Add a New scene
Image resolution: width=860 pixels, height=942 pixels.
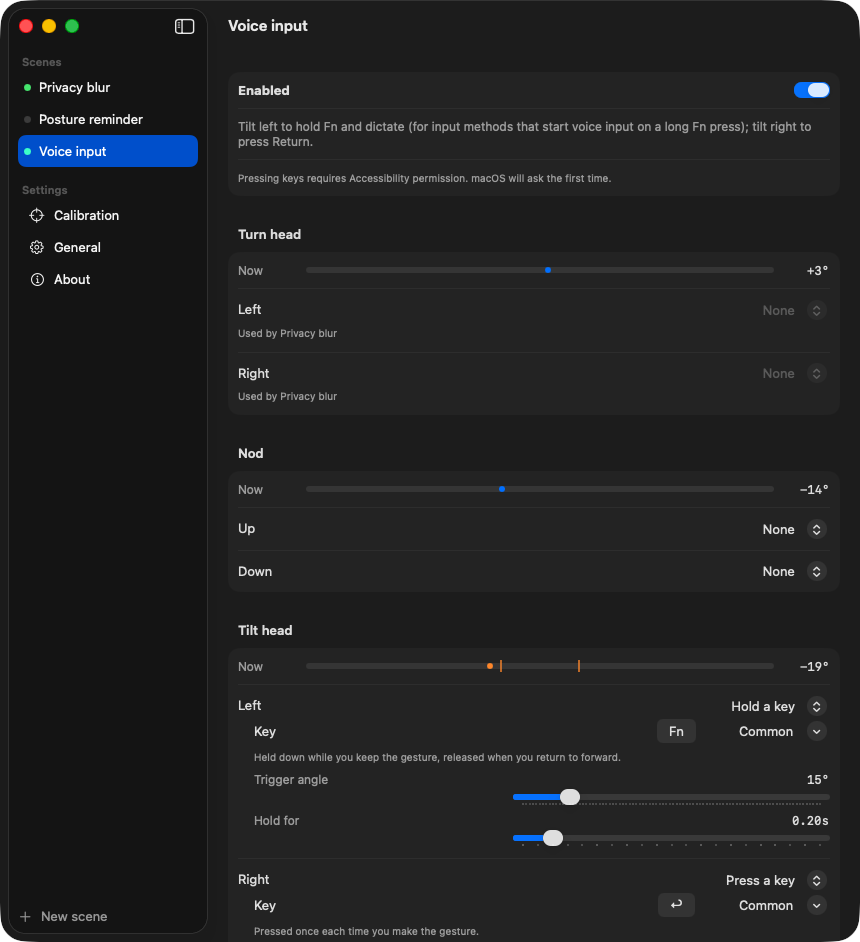click(64, 916)
